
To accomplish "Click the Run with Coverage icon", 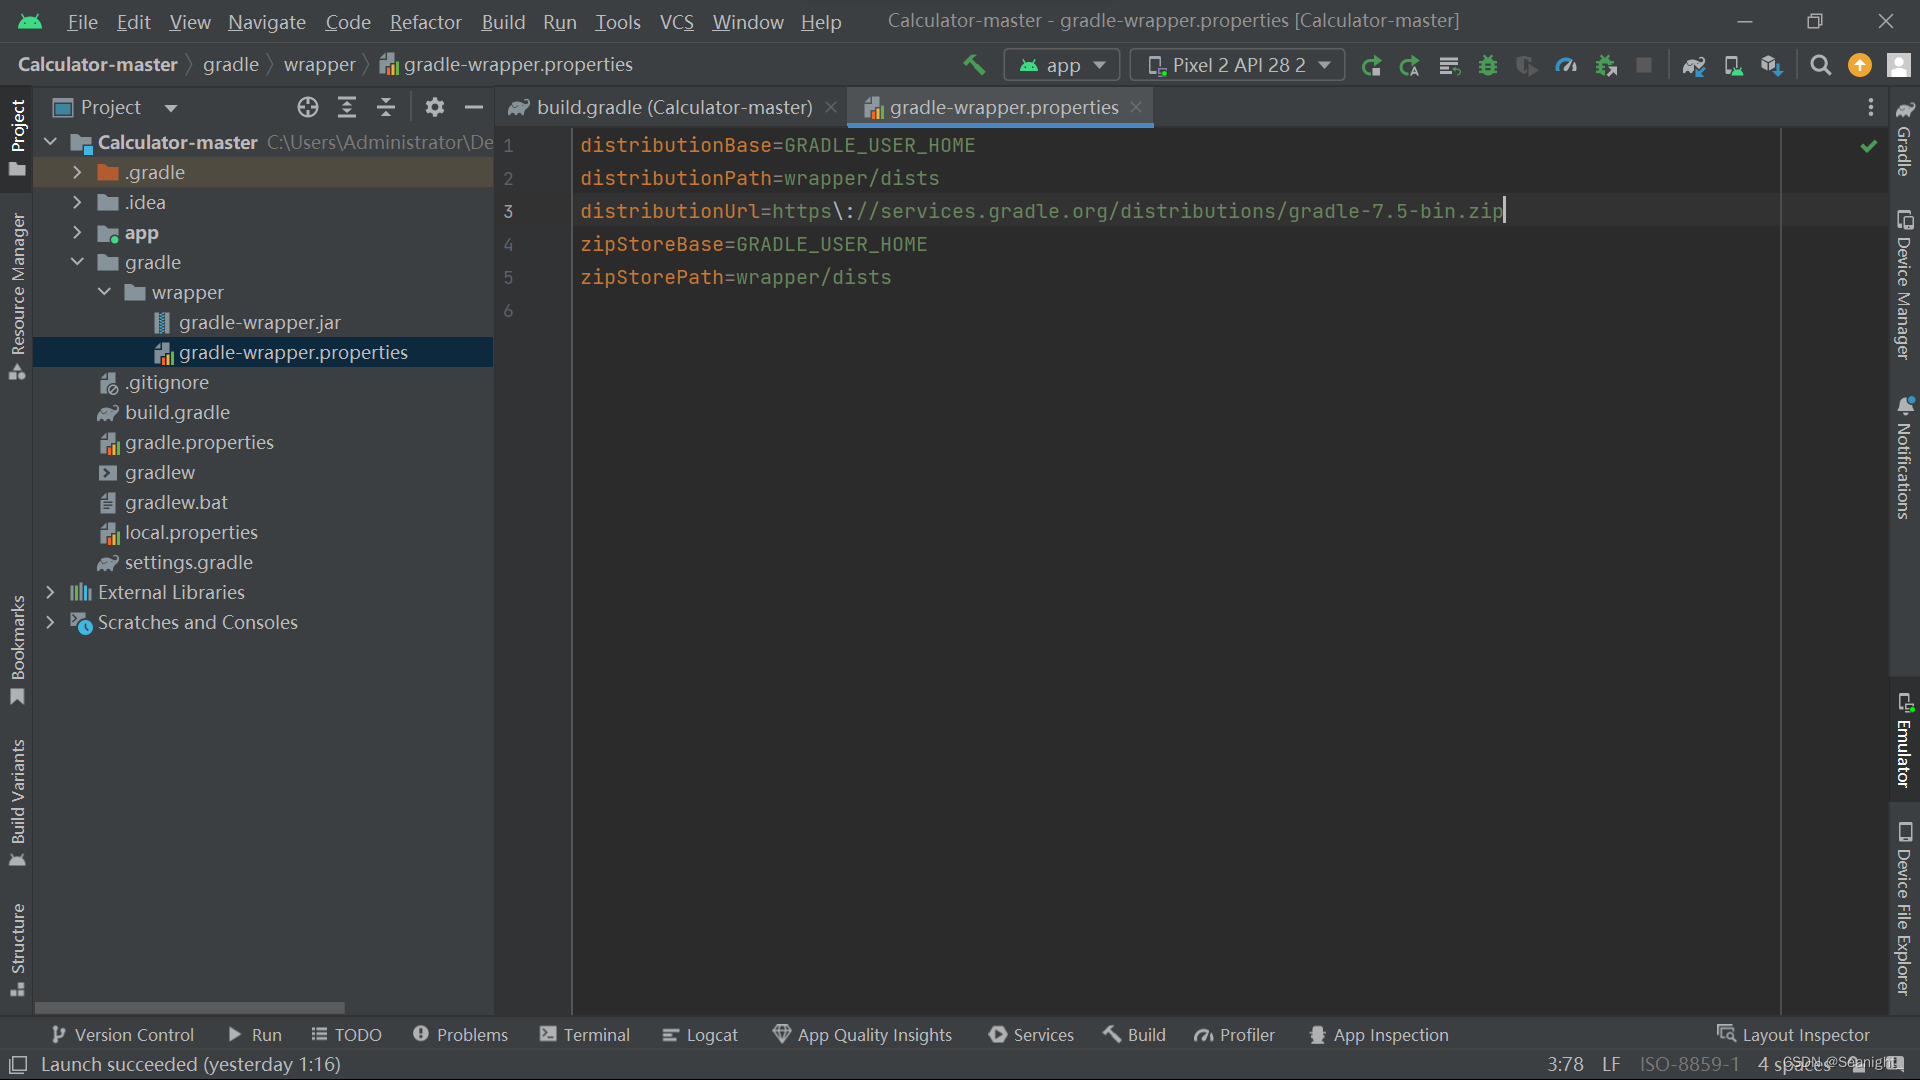I will [1527, 66].
